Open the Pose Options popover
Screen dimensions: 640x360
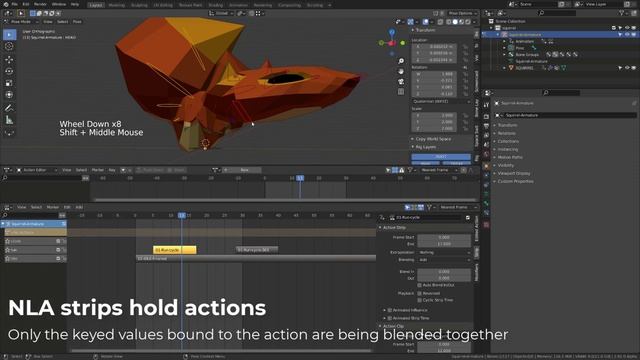point(462,13)
